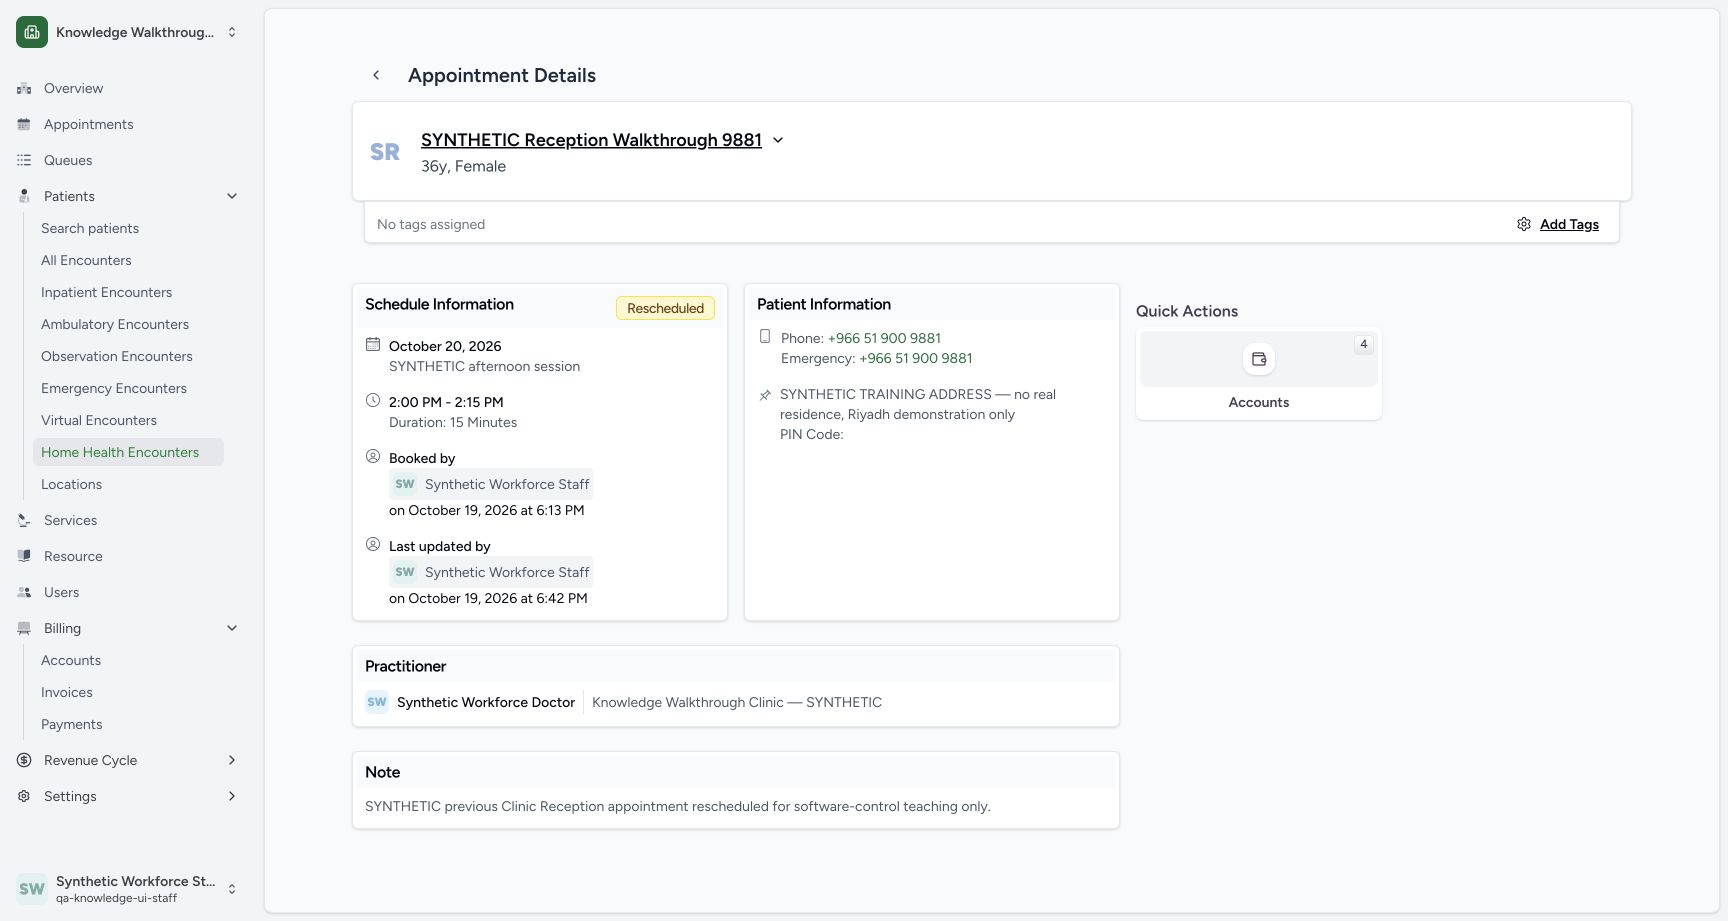This screenshot has height=921, width=1728.
Task: Click the Billing icon in sidebar
Action: [x=24, y=628]
